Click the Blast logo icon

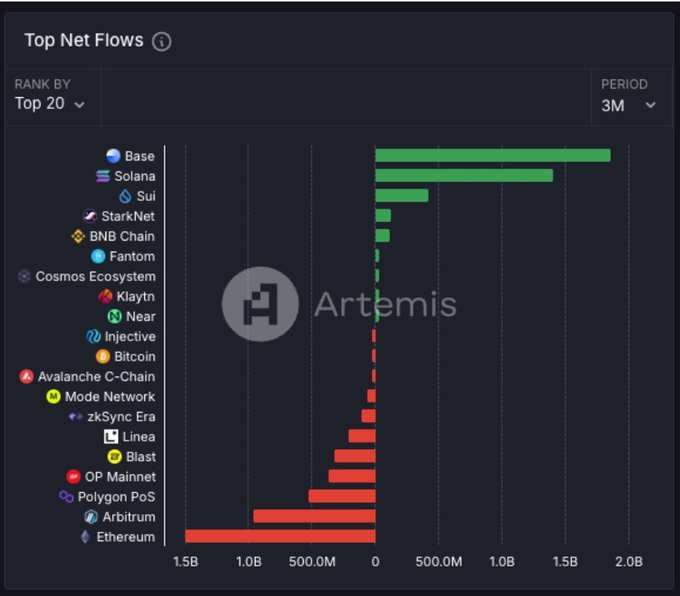pyautogui.click(x=114, y=457)
